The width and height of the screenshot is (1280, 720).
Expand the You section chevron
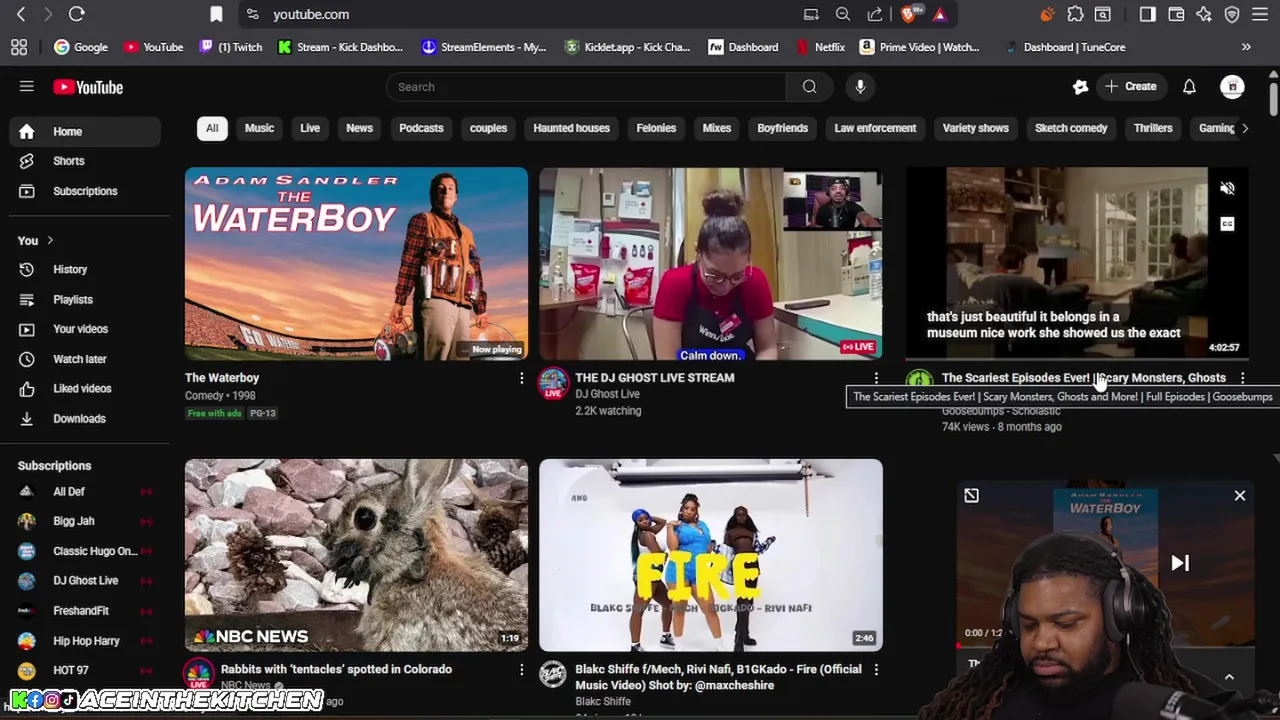point(49,240)
